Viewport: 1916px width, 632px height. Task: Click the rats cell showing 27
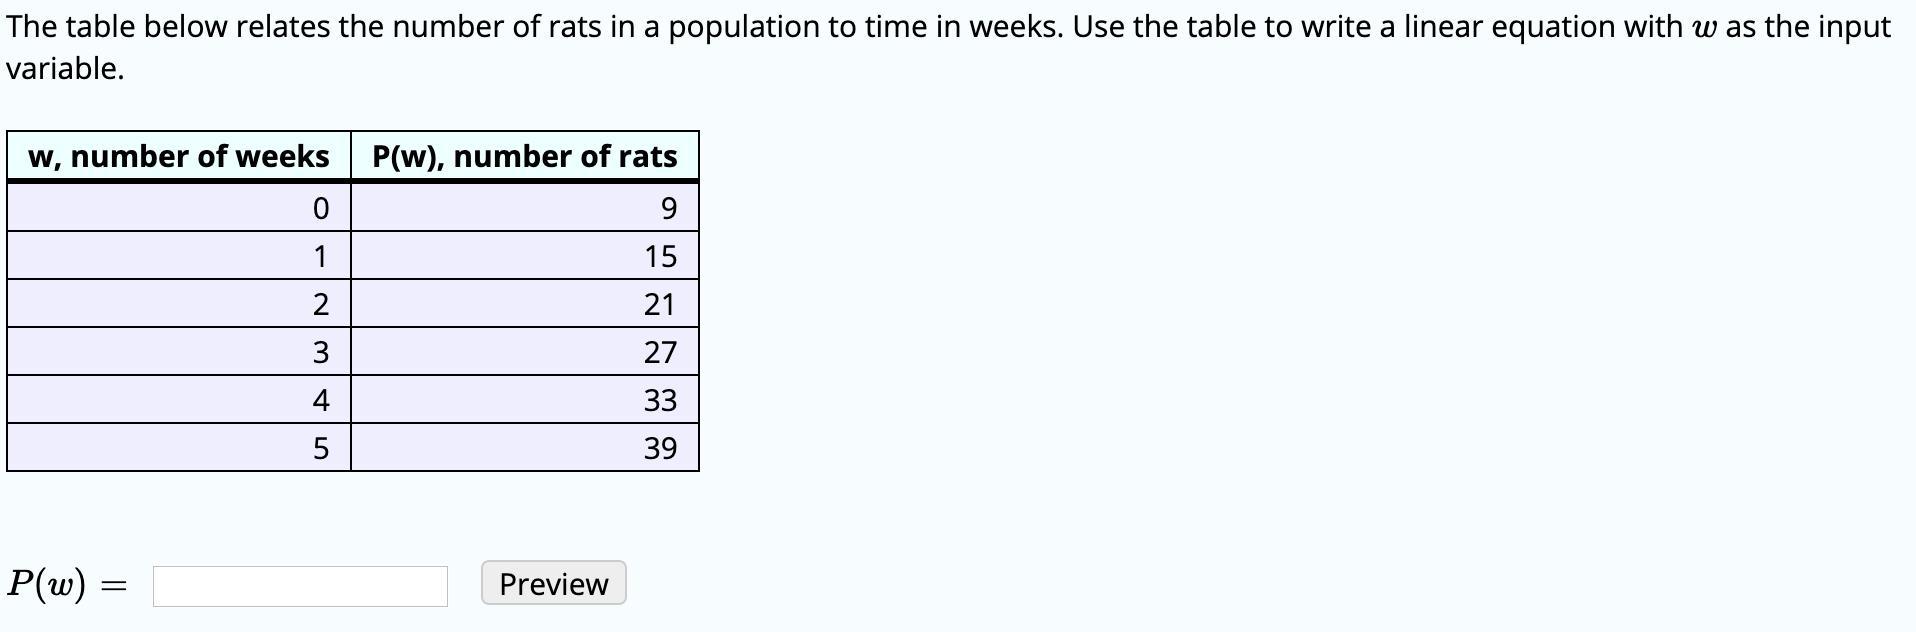(525, 352)
